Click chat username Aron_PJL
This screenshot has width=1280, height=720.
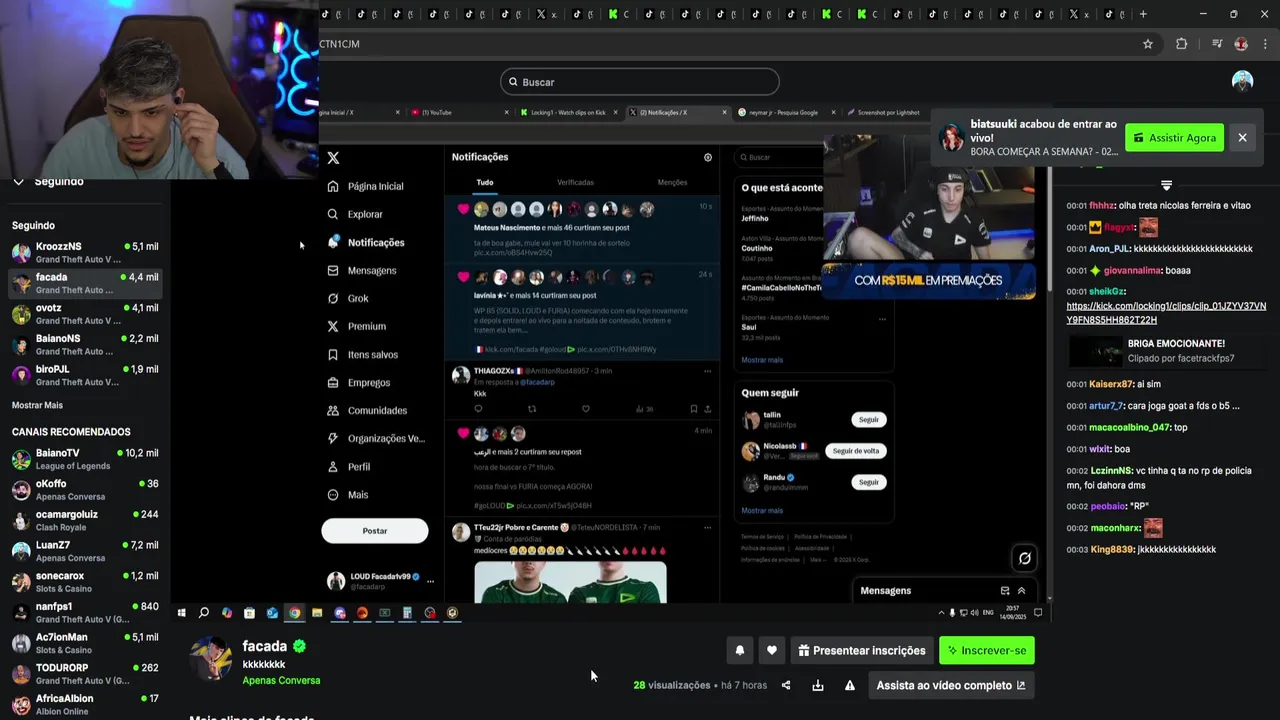[1110, 248]
